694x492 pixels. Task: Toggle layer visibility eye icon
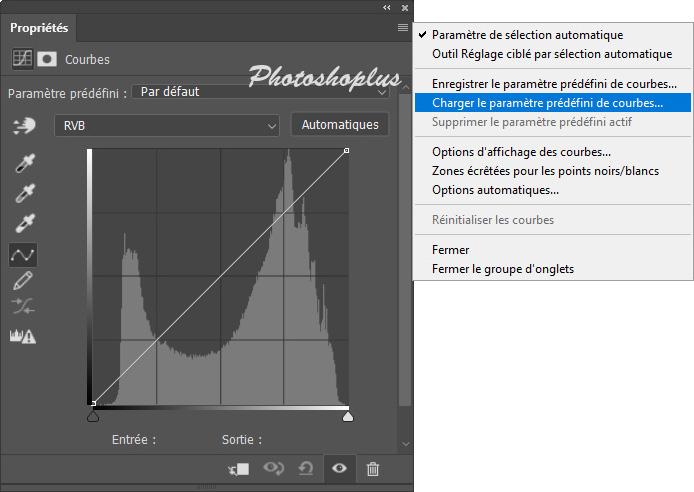339,468
